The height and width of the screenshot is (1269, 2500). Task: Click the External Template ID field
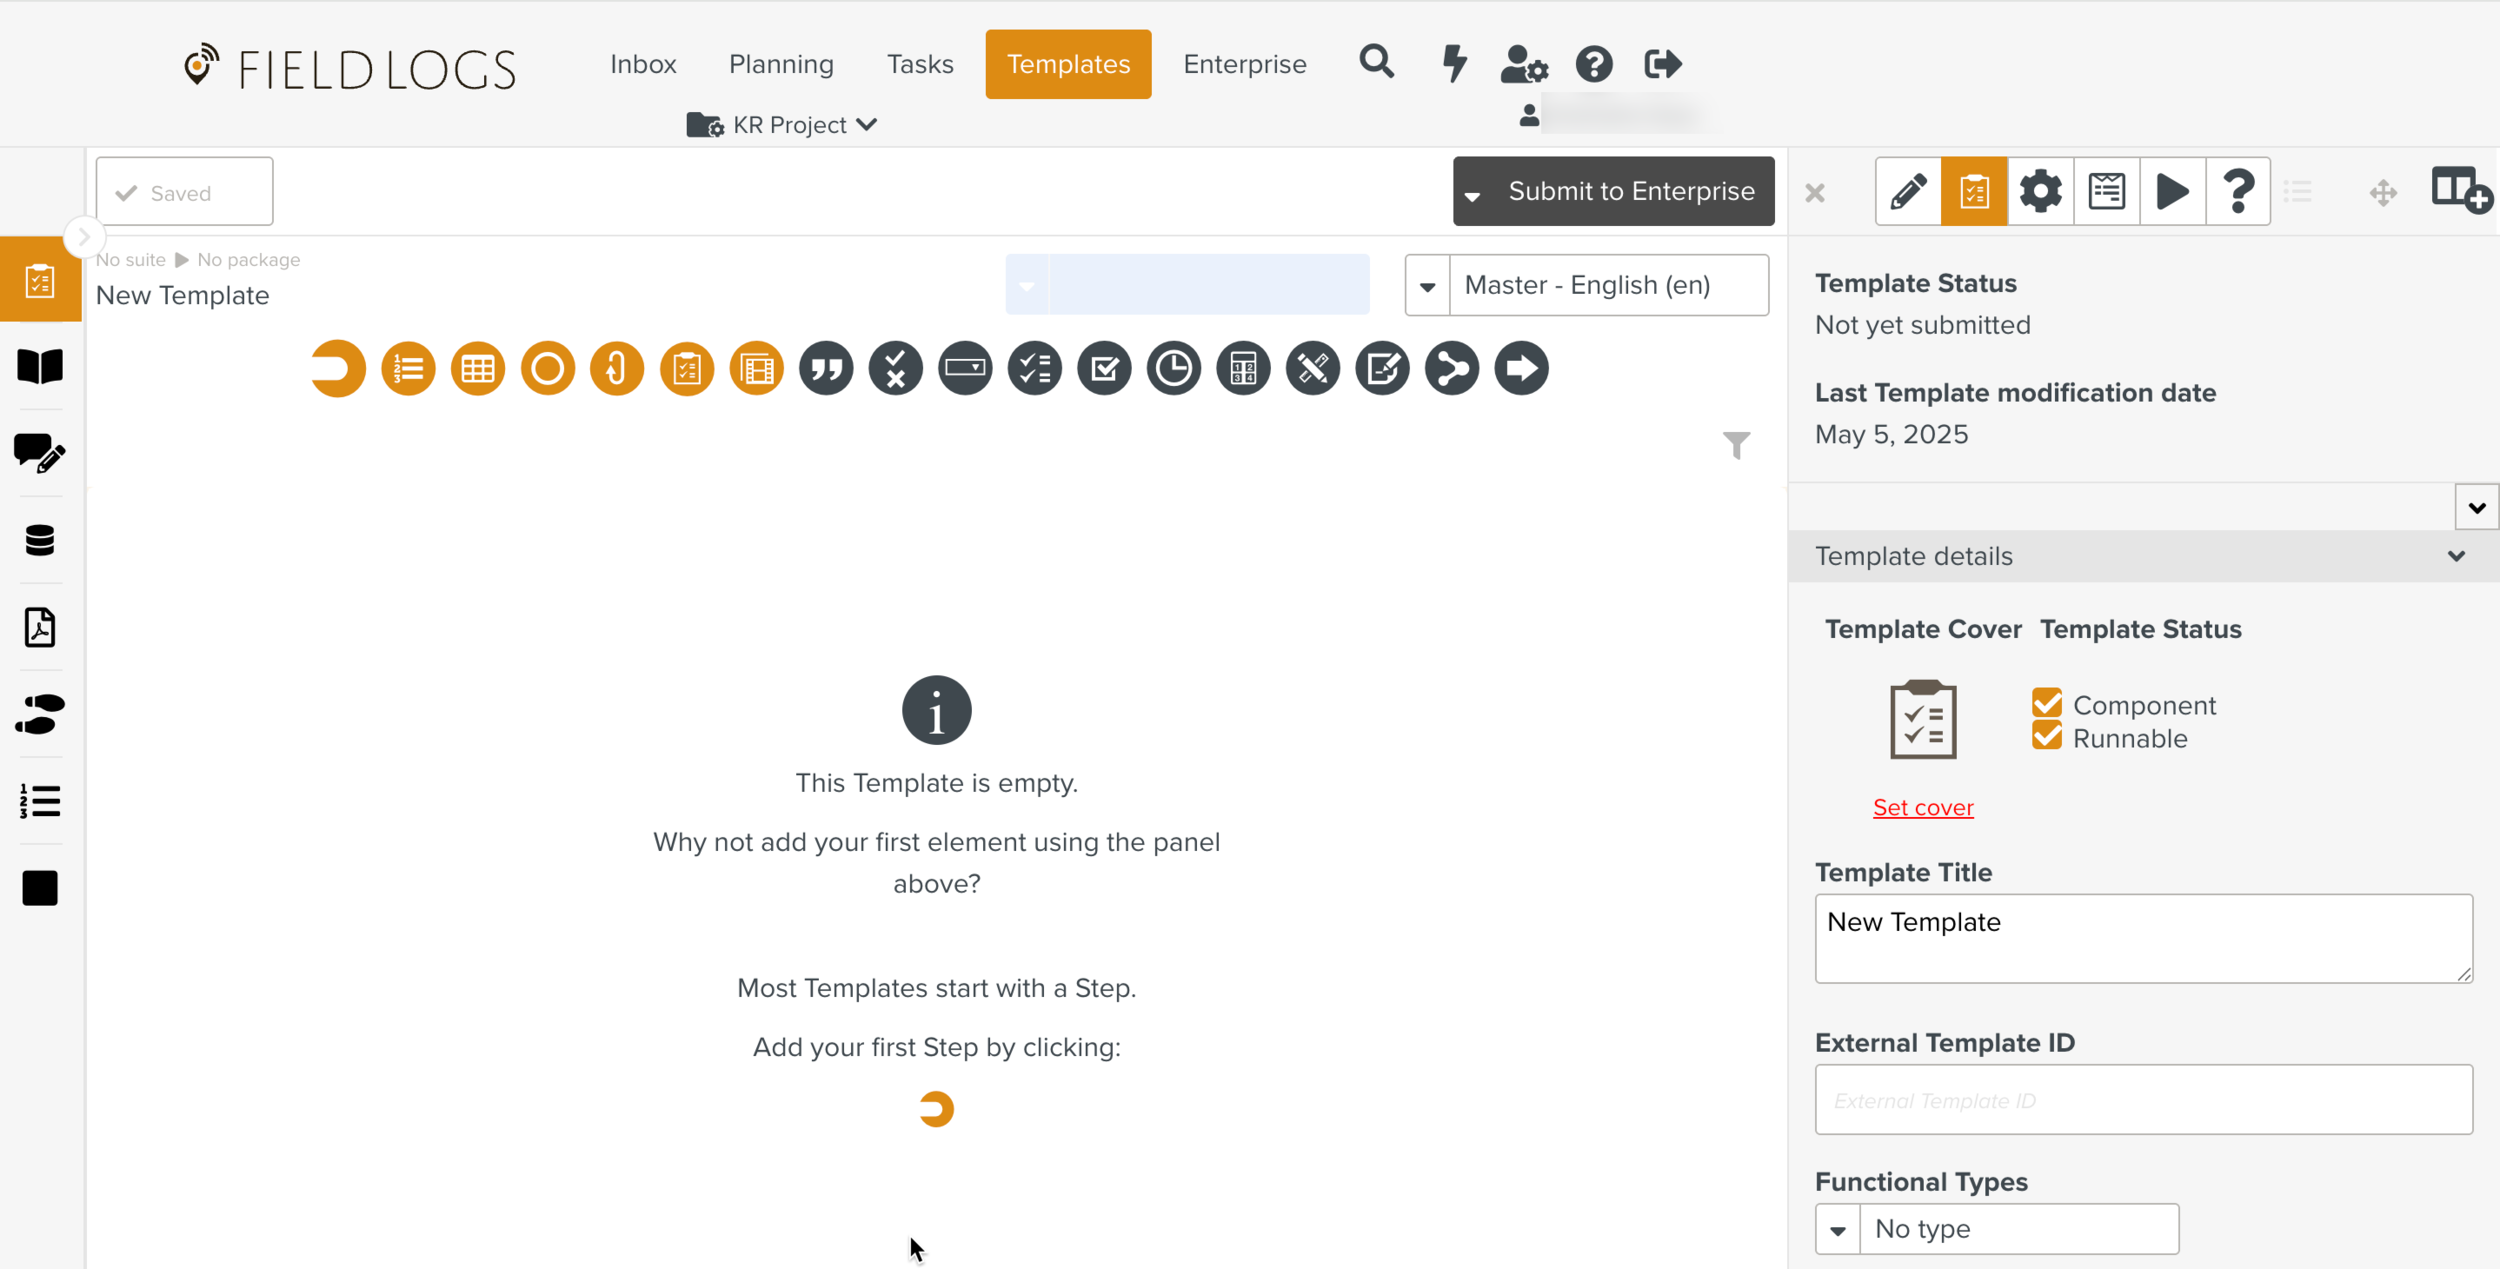tap(2143, 1100)
